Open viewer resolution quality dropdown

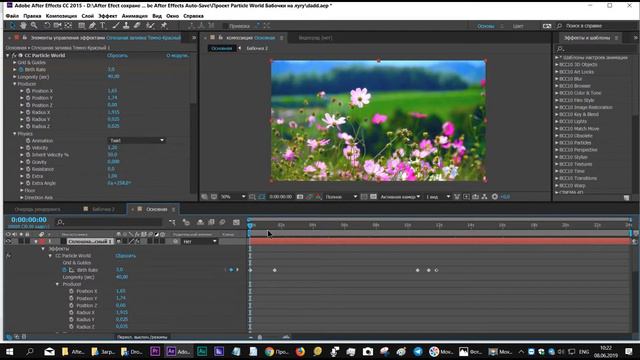coord(341,197)
